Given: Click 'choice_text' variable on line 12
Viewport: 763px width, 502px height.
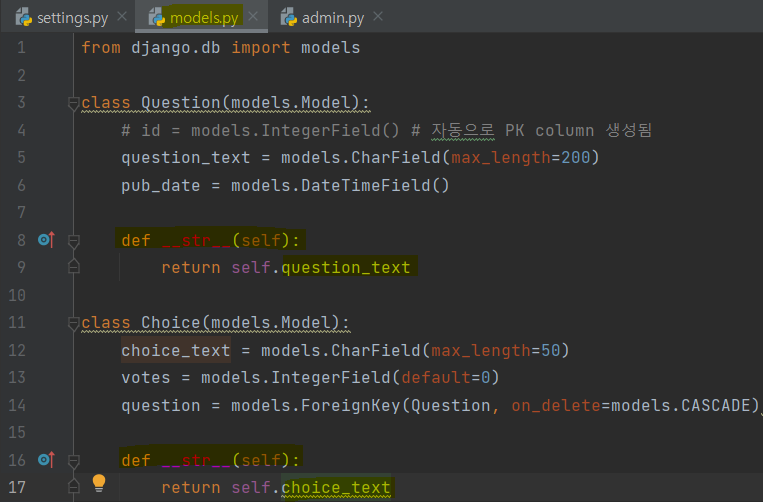Looking at the screenshot, I should click(x=175, y=350).
